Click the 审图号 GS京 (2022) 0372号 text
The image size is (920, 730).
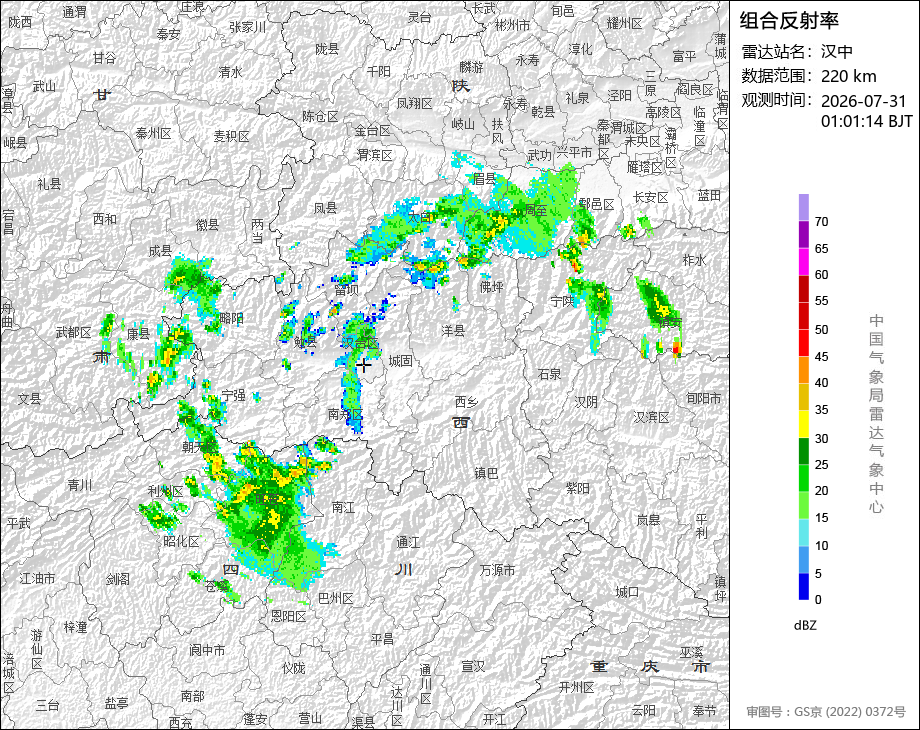826,712
